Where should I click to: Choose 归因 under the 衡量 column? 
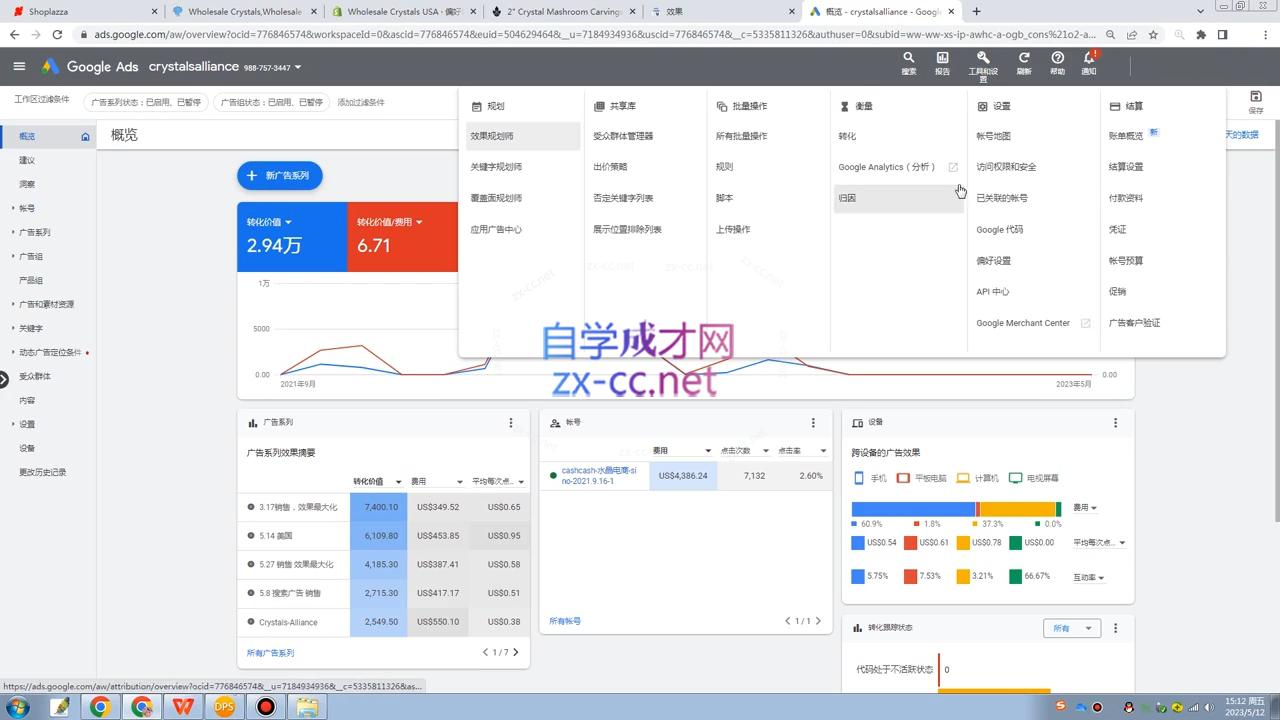coord(898,198)
